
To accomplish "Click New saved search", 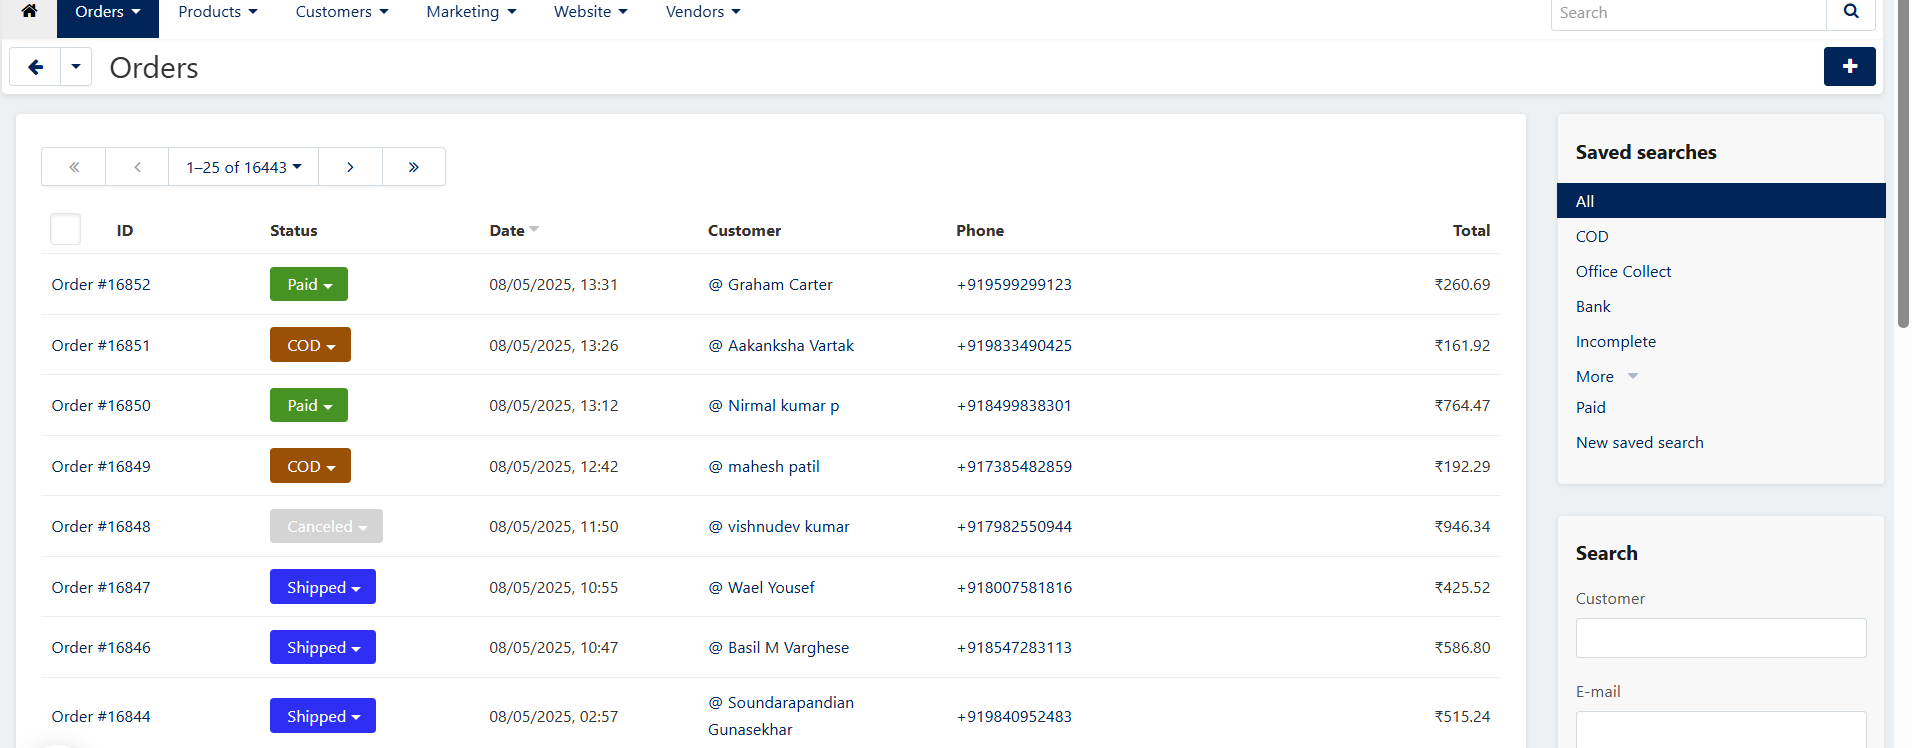I will click(x=1640, y=442).
